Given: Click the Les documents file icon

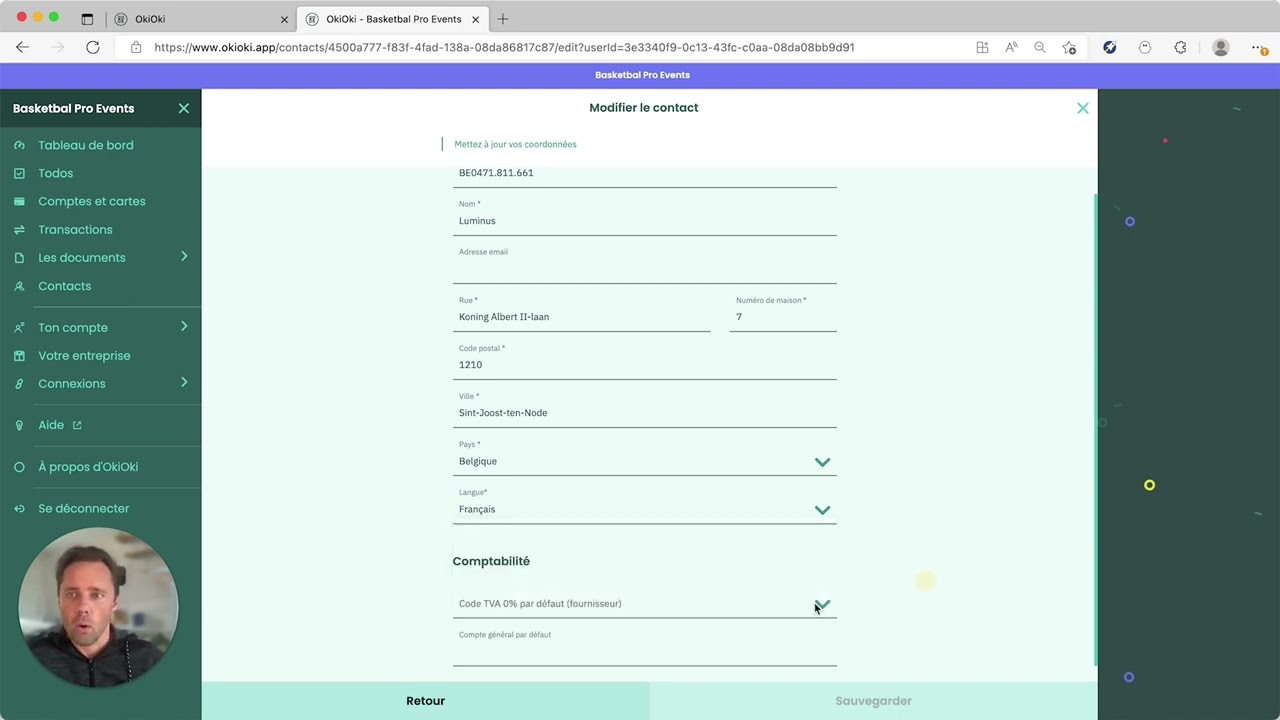Looking at the screenshot, I should (19, 257).
